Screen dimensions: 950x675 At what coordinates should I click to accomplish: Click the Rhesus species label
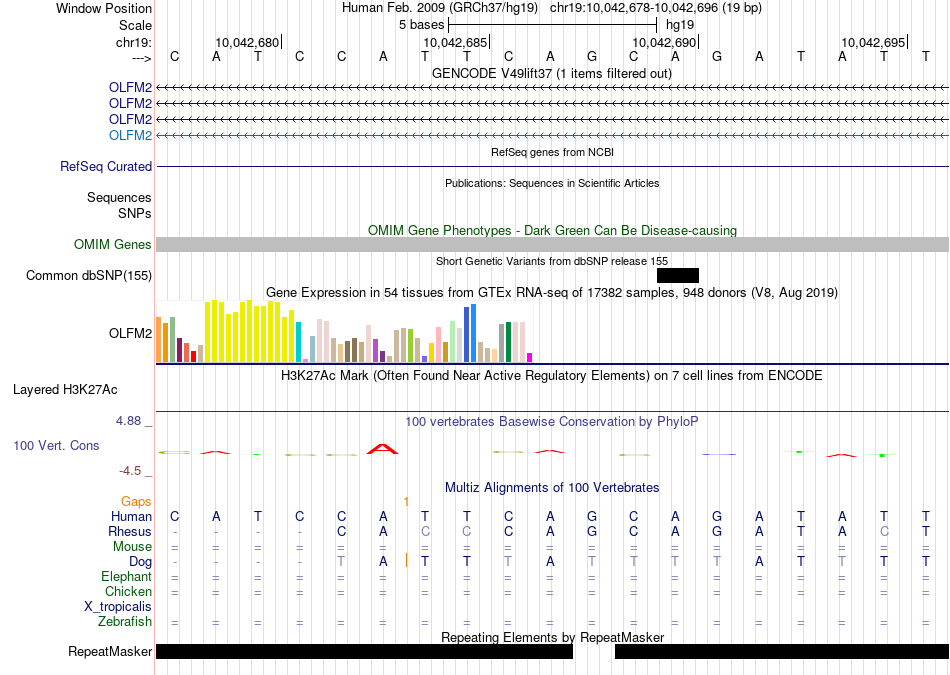(x=130, y=531)
